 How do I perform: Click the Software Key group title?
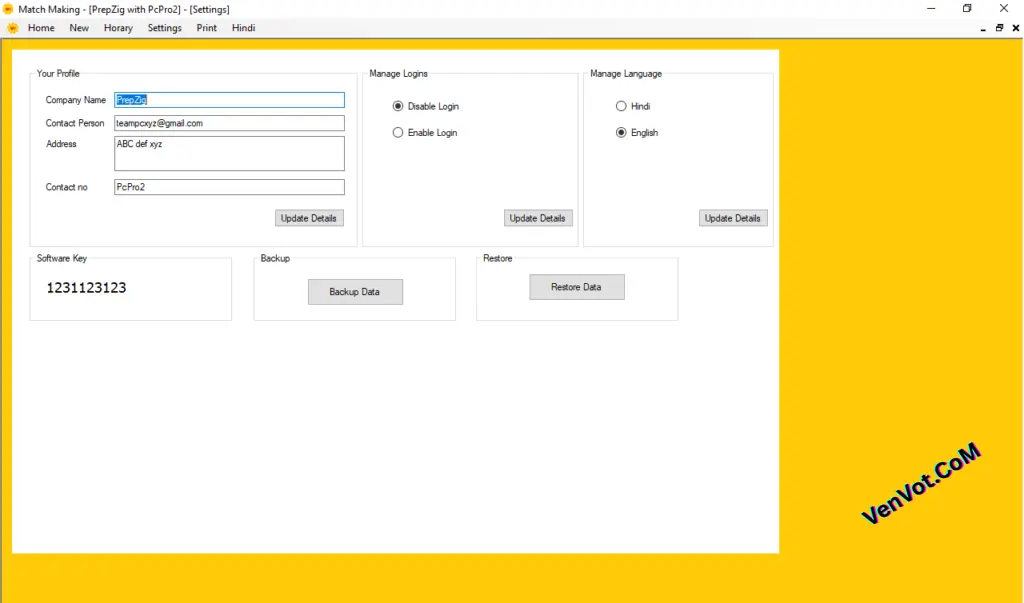[x=61, y=258]
